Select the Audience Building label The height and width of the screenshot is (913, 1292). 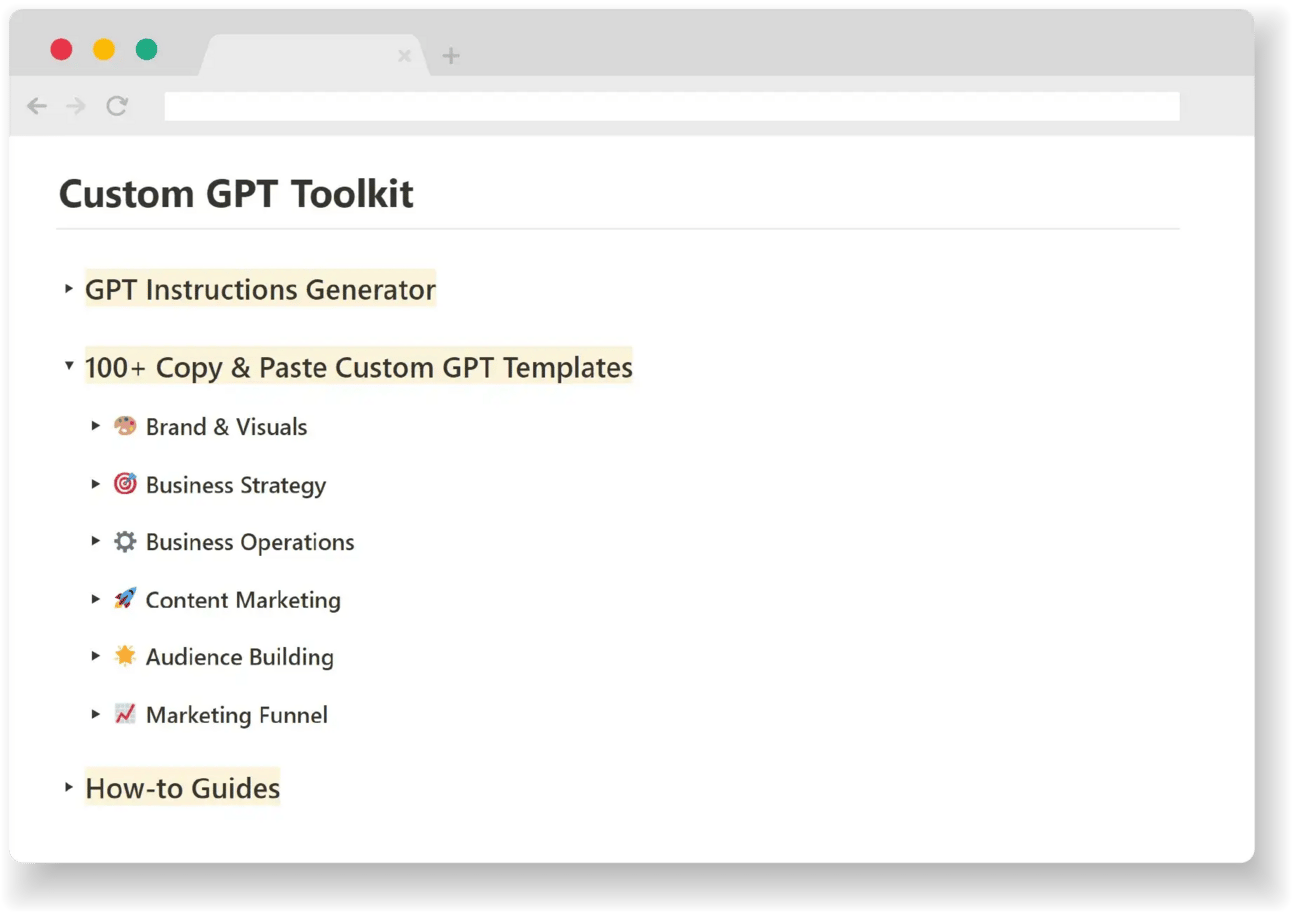click(240, 657)
